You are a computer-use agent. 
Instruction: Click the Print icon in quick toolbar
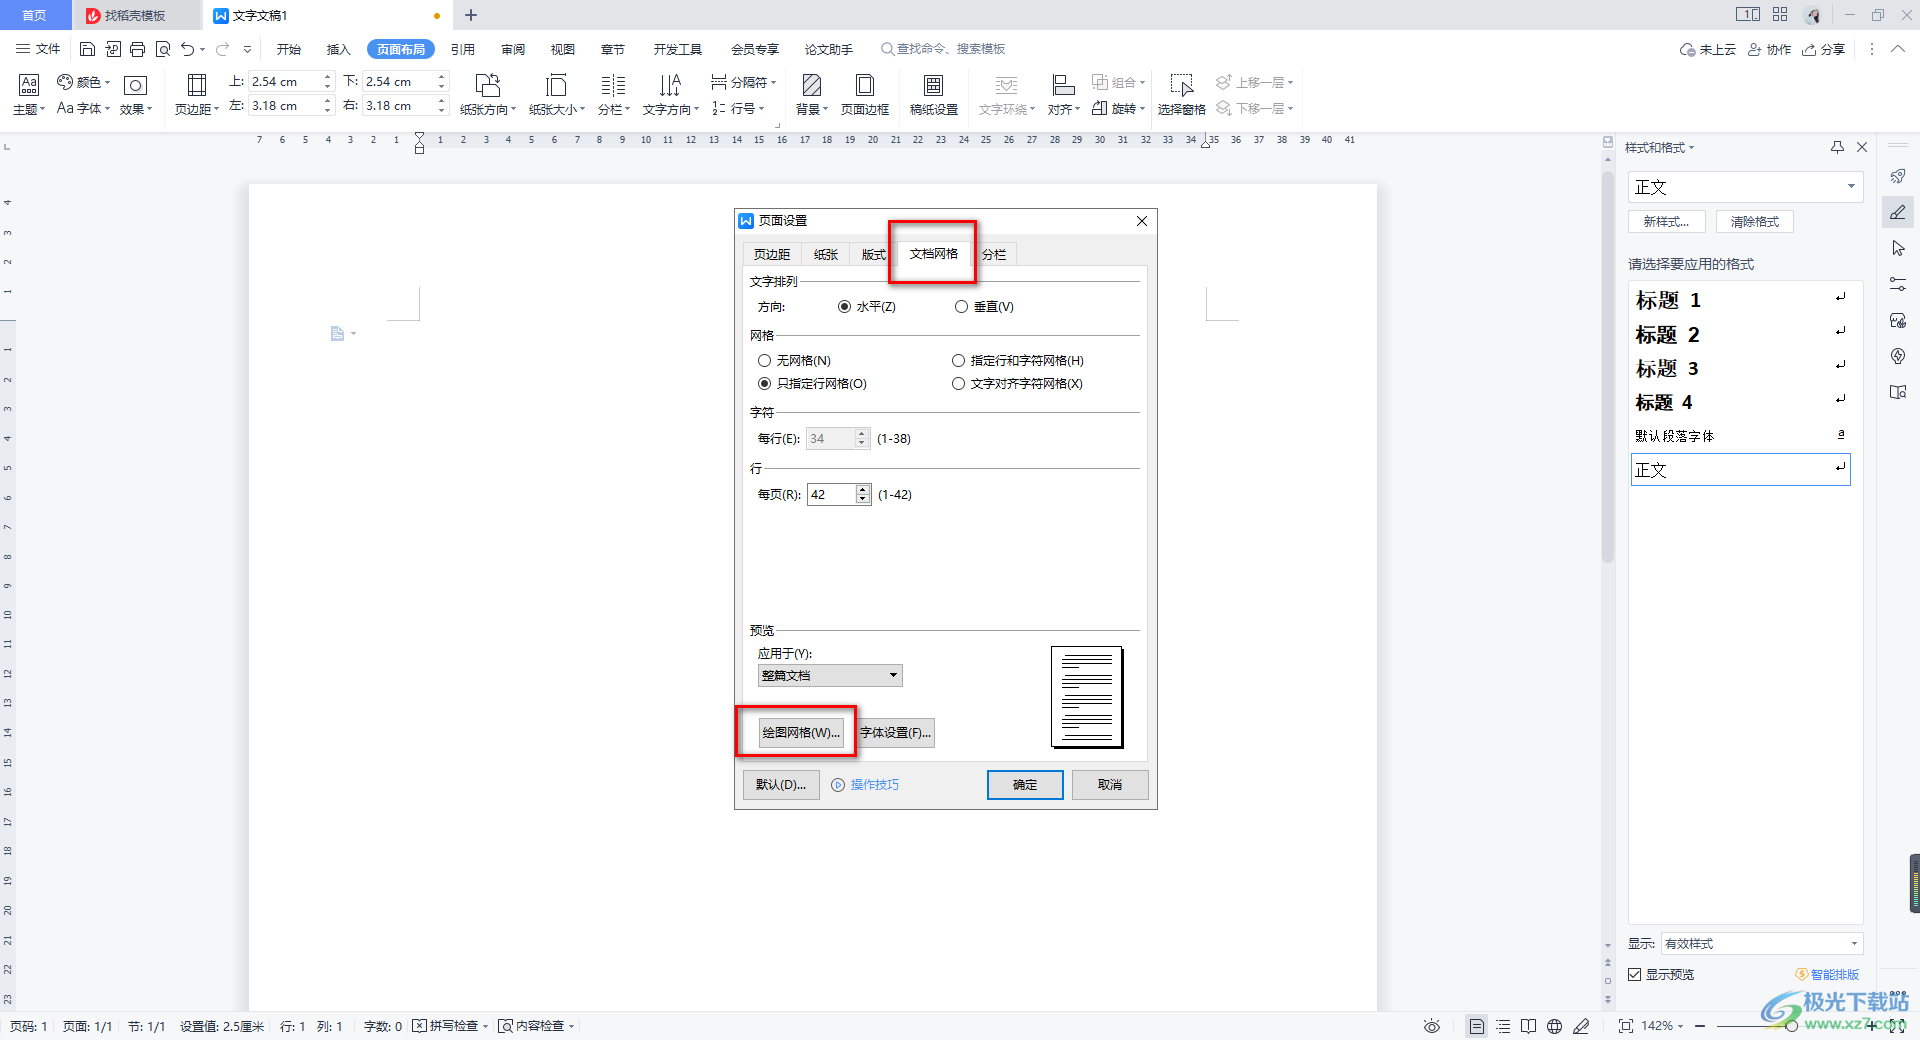[x=138, y=49]
